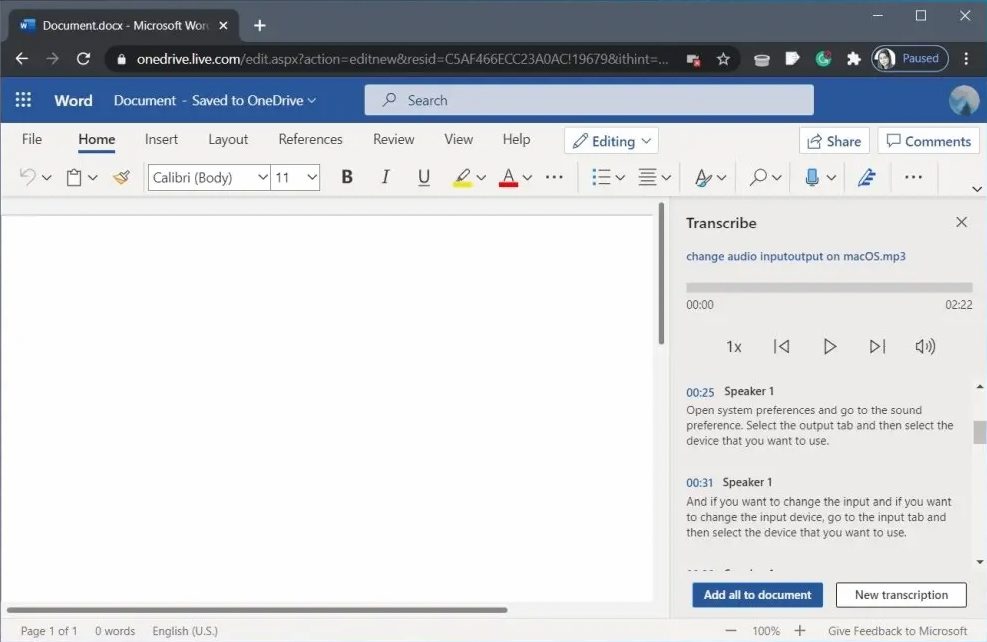Viewport: 987px width, 642px height.
Task: Expand bullet list style arrow
Action: (x=620, y=178)
